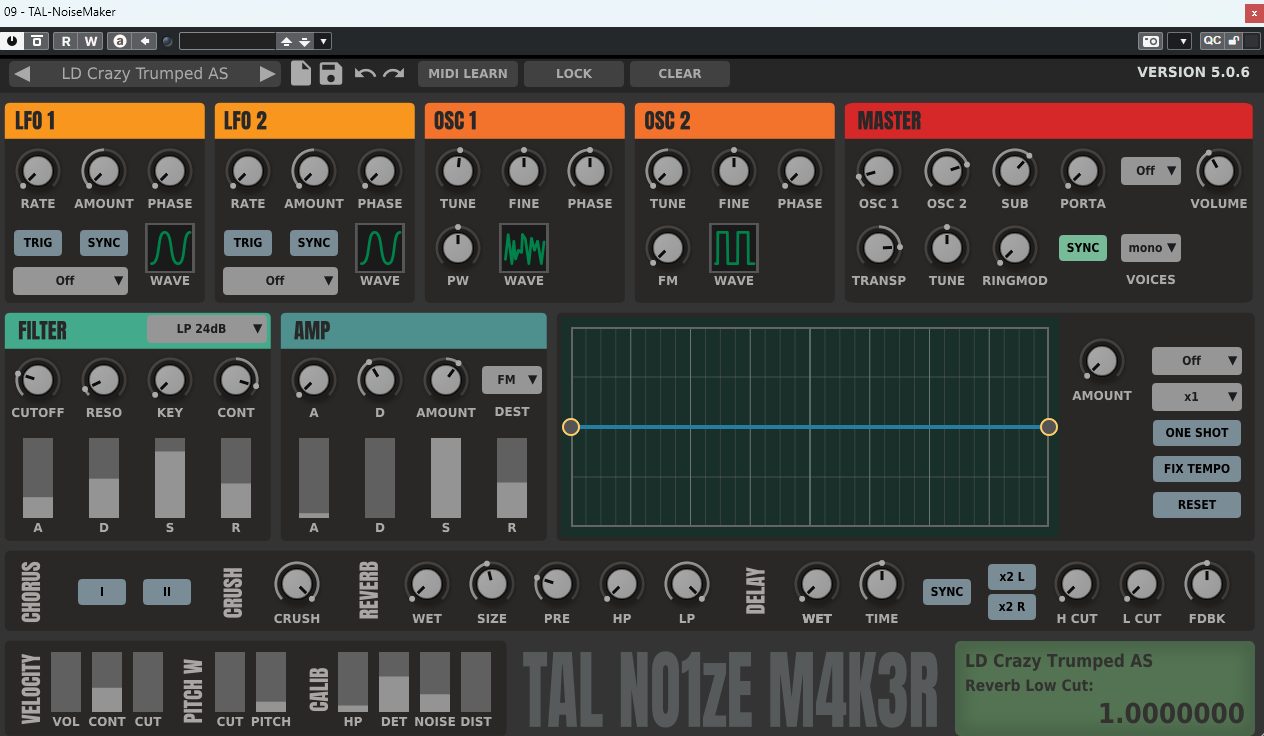The width and height of the screenshot is (1264, 736).
Task: Open the FM destination dropdown in AMP
Action: coord(511,379)
